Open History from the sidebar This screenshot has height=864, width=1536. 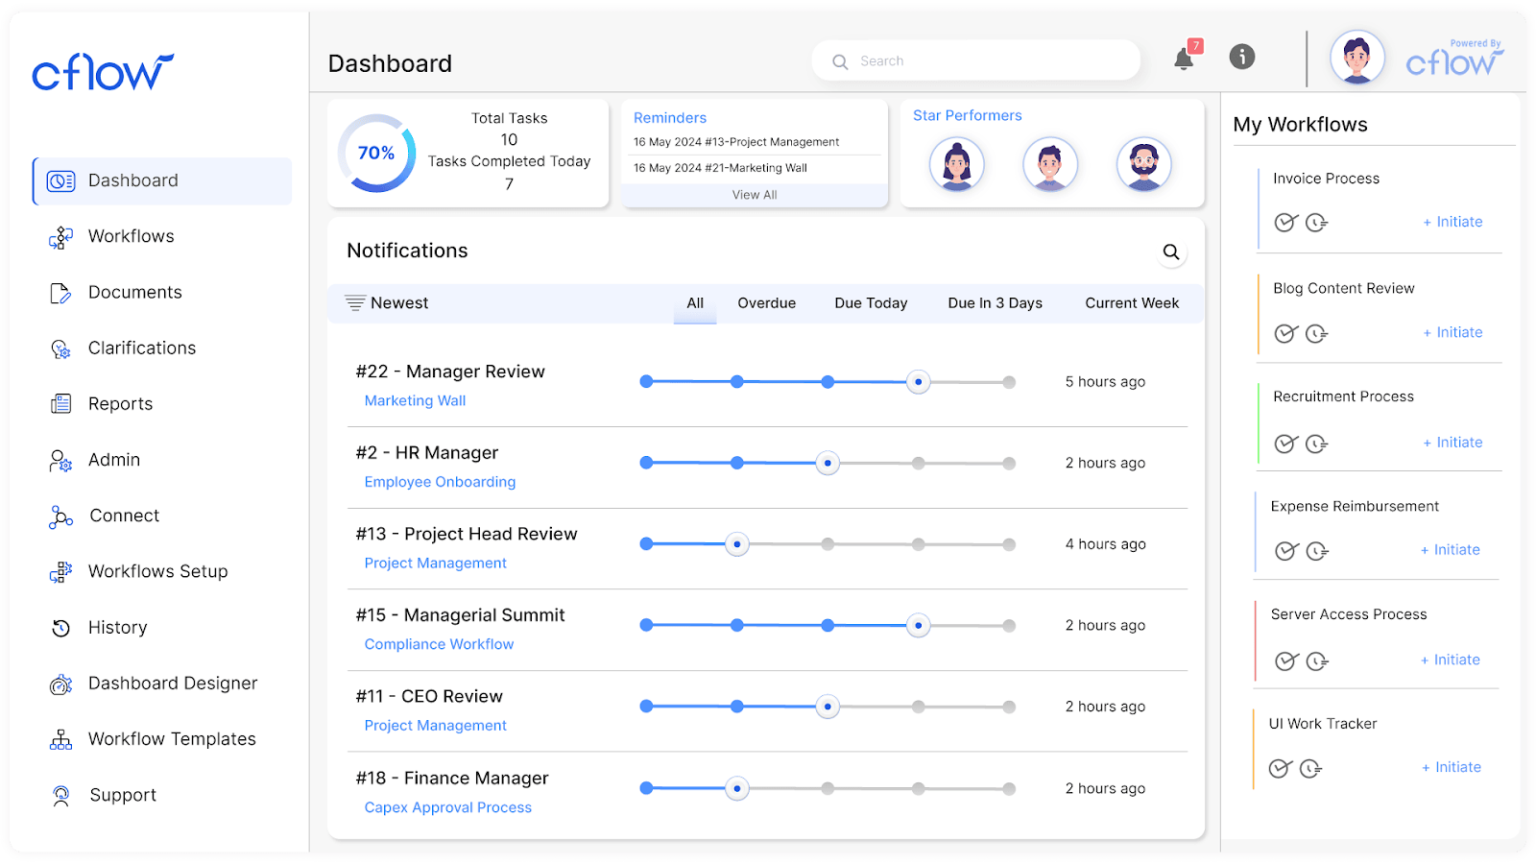(117, 627)
